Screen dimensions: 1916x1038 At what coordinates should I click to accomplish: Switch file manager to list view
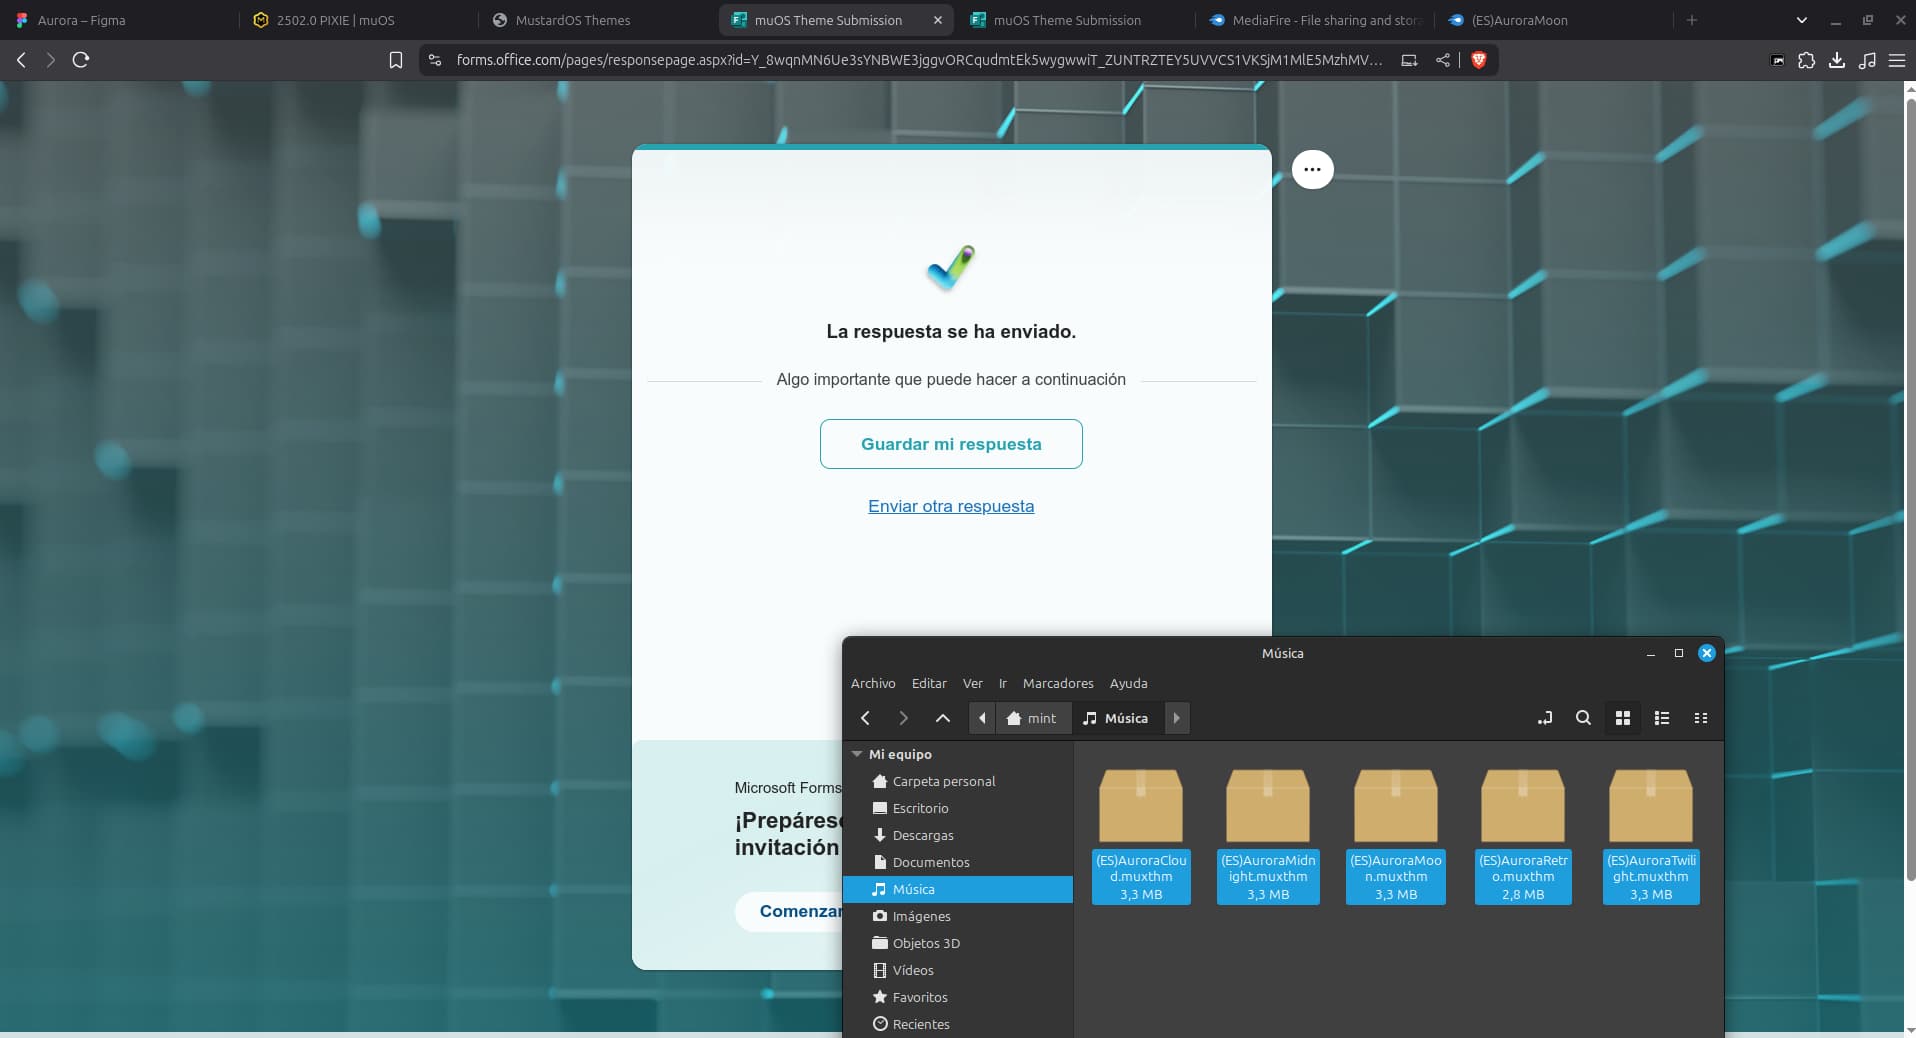(1662, 718)
